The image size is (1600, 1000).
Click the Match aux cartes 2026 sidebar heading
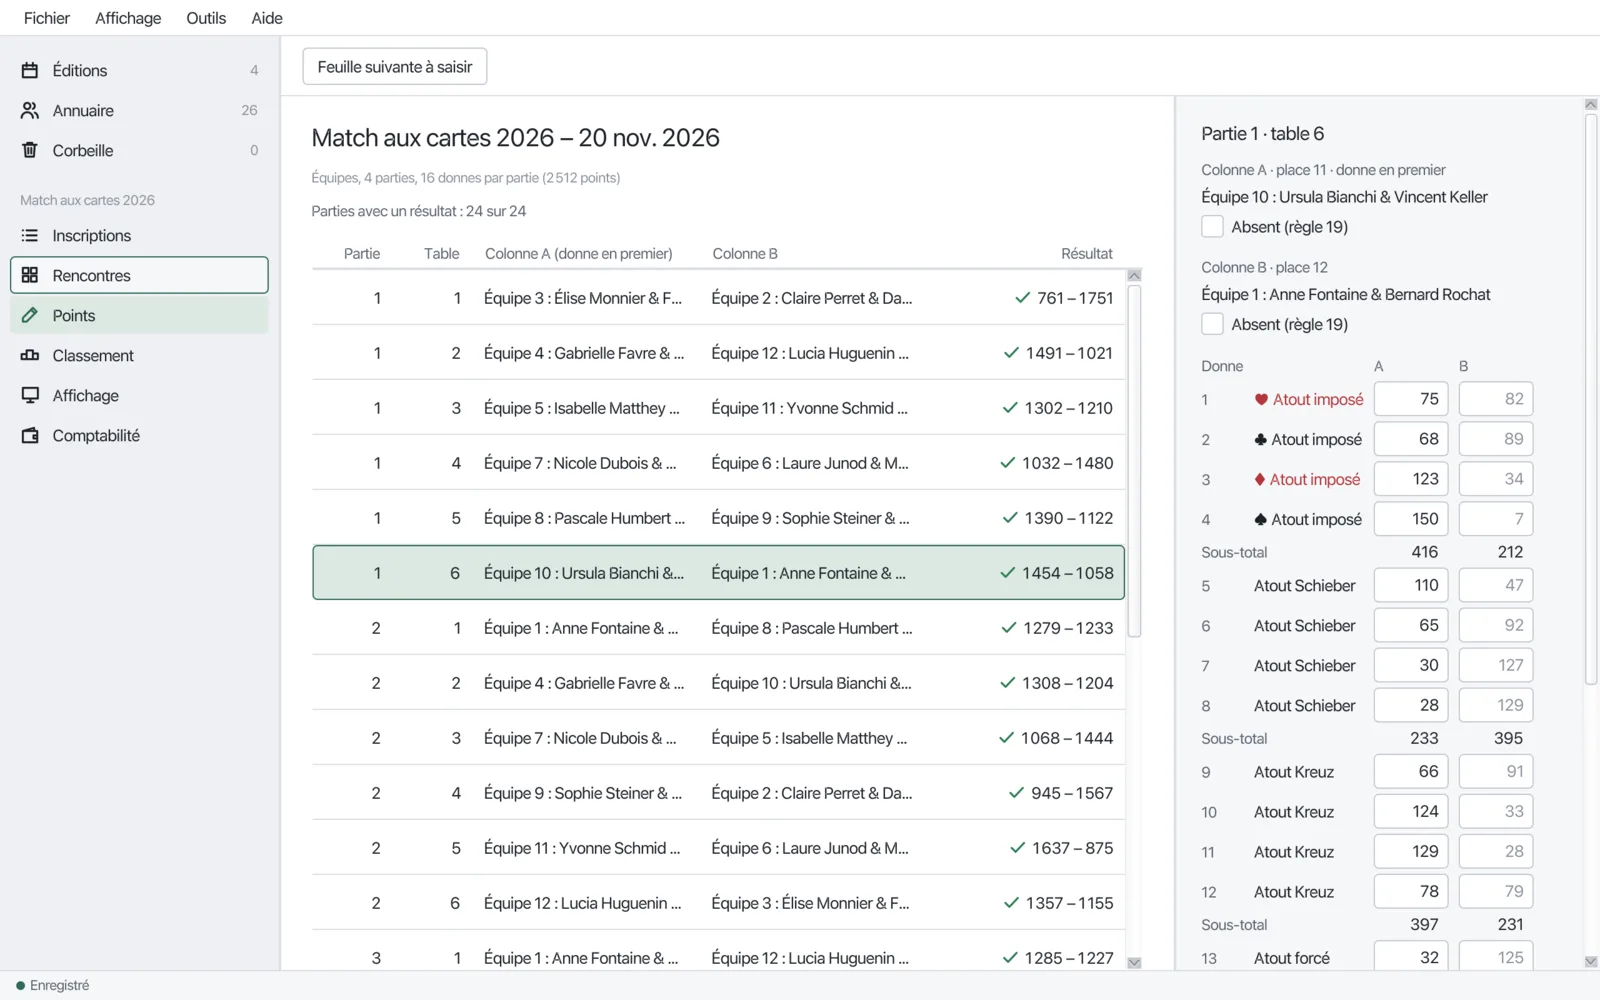click(x=87, y=200)
